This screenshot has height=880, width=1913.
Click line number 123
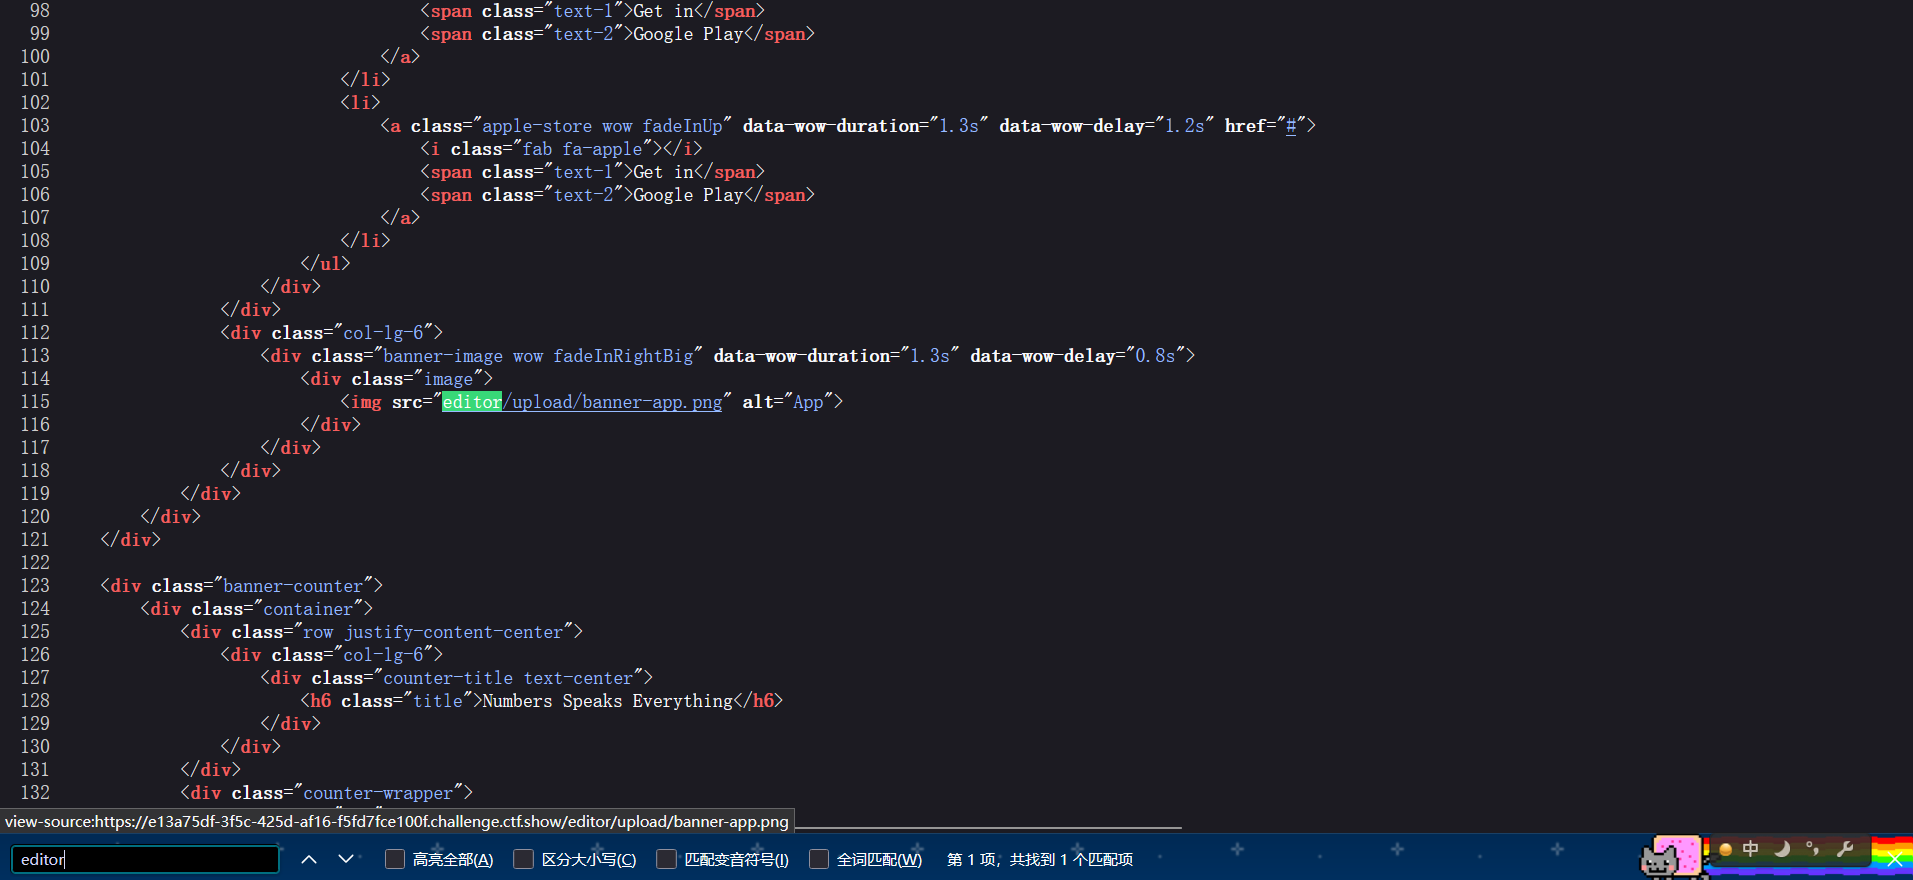click(x=35, y=586)
